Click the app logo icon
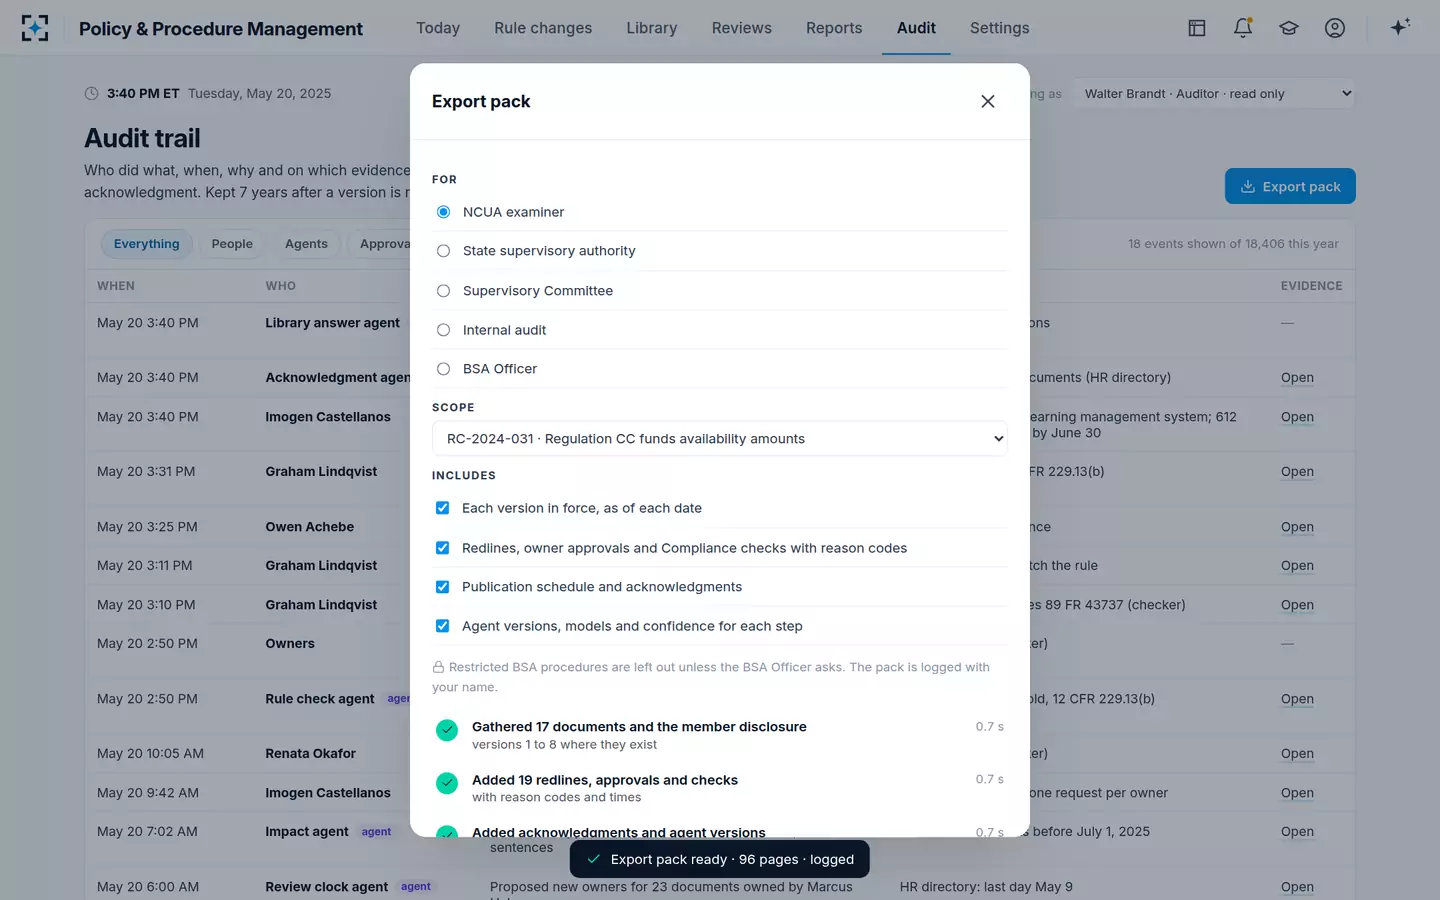The height and width of the screenshot is (900, 1440). (35, 28)
